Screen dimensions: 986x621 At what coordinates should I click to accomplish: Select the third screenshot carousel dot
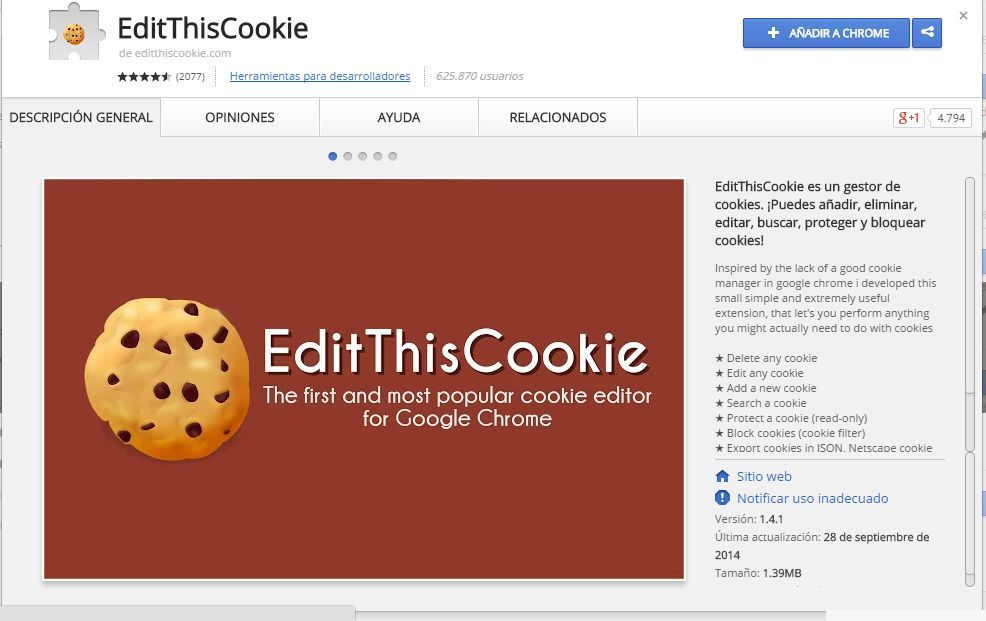coord(363,157)
